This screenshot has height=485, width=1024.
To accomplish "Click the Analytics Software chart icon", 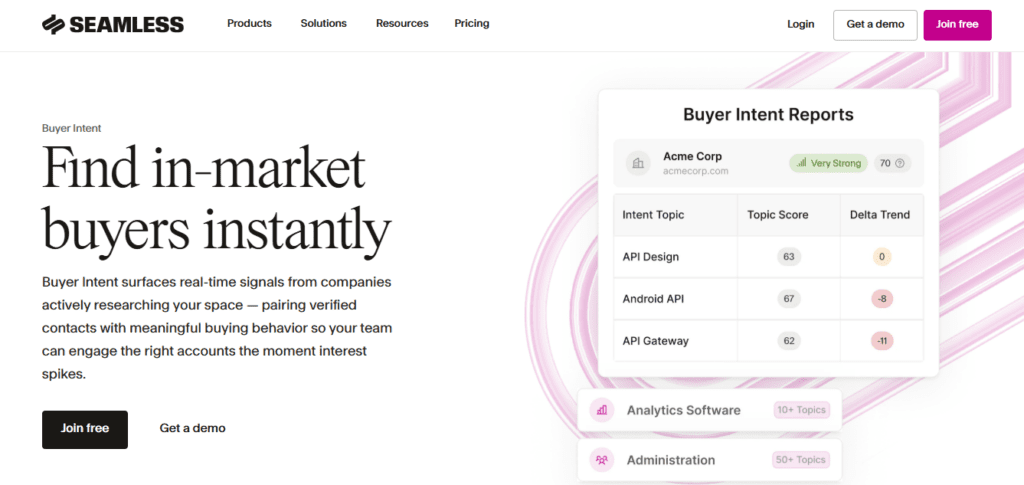I will (602, 410).
